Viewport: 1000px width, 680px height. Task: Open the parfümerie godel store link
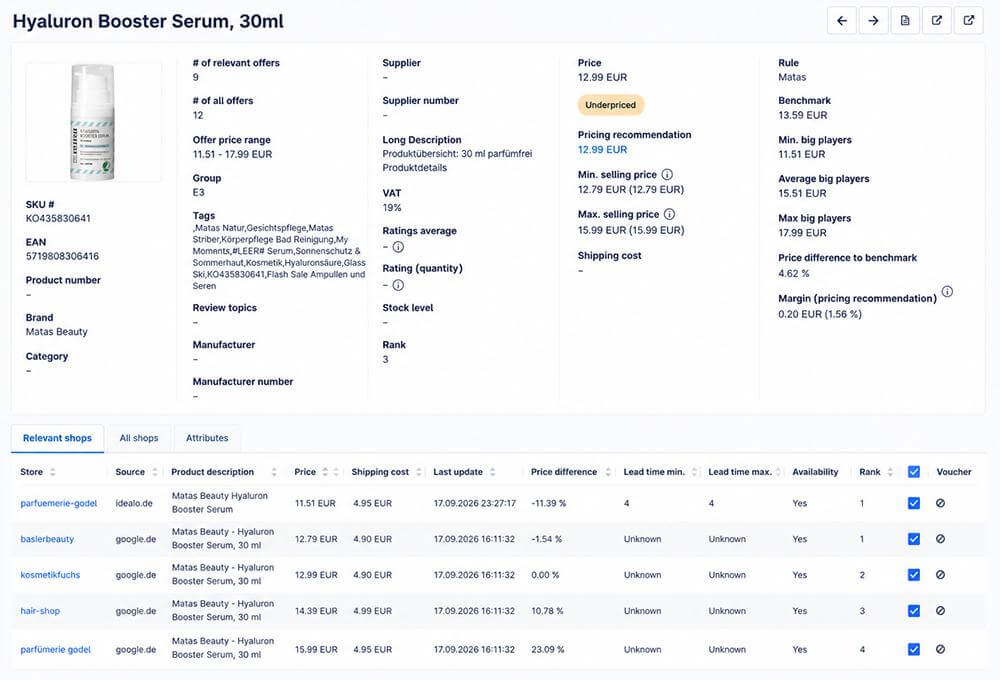point(55,649)
